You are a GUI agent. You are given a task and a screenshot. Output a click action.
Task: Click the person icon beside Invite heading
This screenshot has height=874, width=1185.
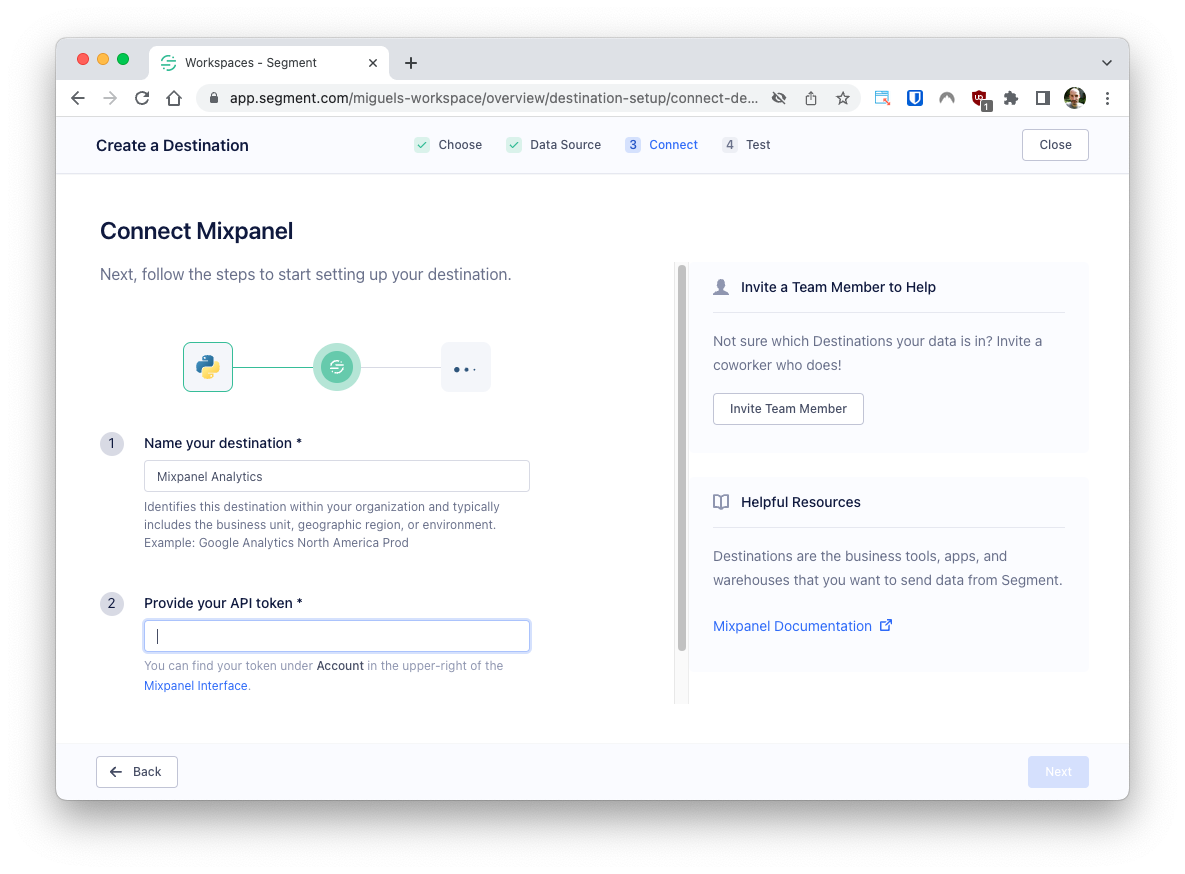[721, 287]
